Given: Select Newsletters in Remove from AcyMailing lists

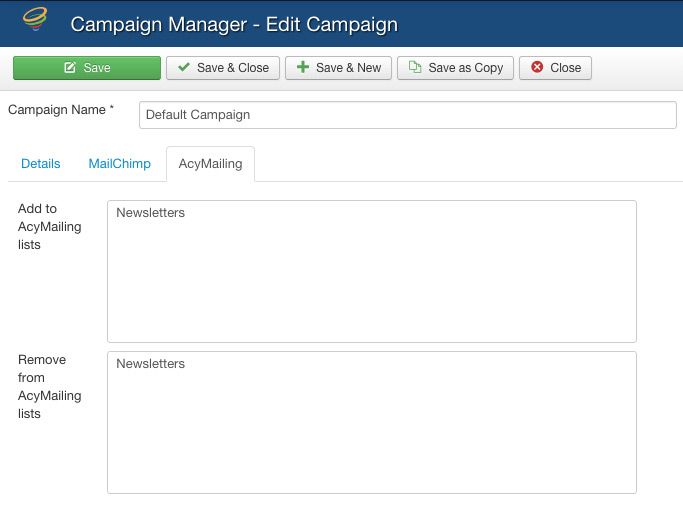Looking at the screenshot, I should click(x=150, y=363).
